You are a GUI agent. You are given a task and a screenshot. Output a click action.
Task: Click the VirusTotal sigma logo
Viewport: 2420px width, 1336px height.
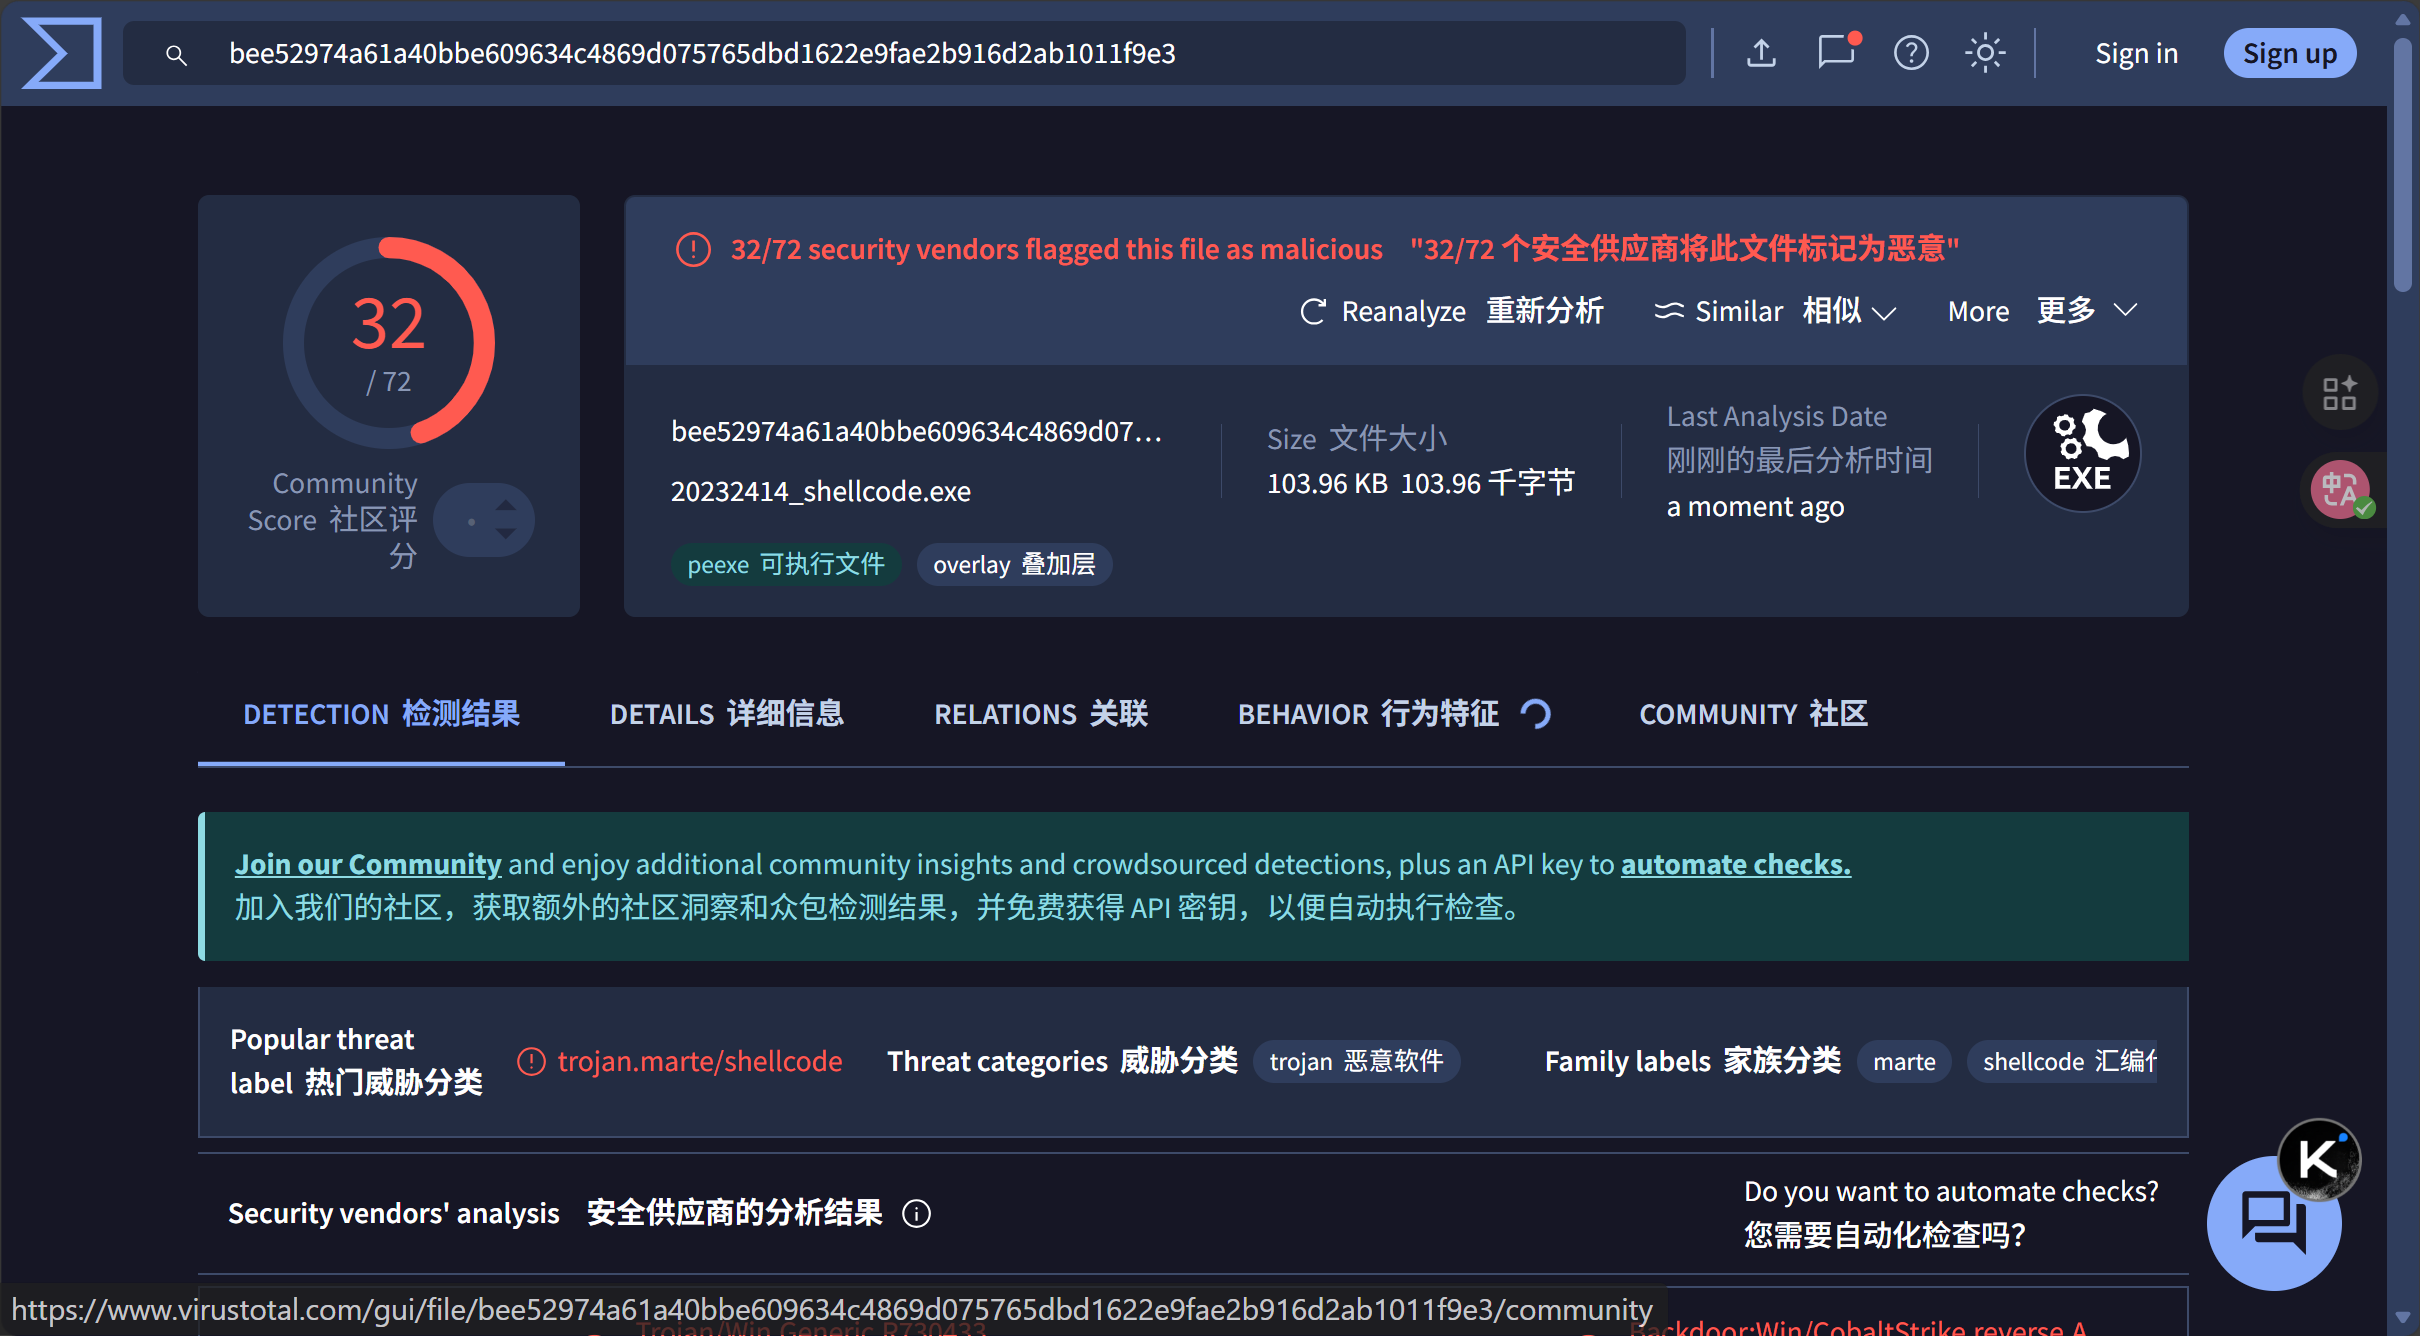(62, 53)
